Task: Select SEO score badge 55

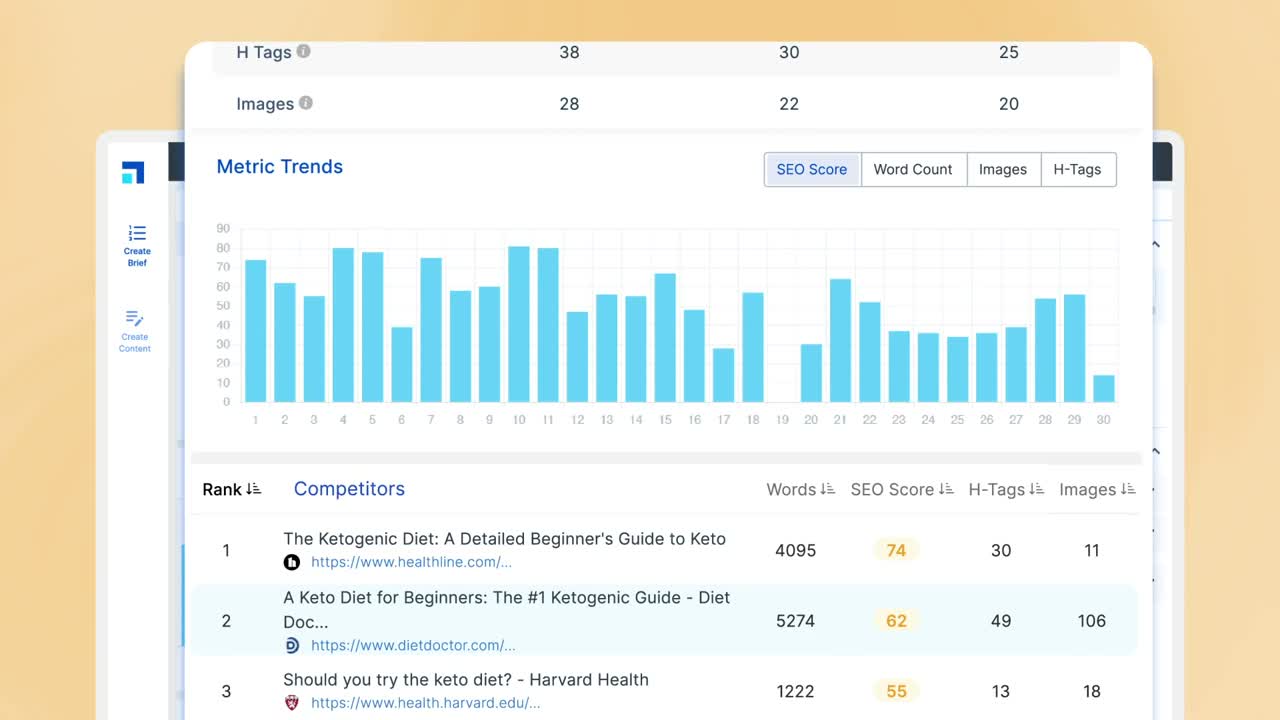Action: pyautogui.click(x=896, y=691)
